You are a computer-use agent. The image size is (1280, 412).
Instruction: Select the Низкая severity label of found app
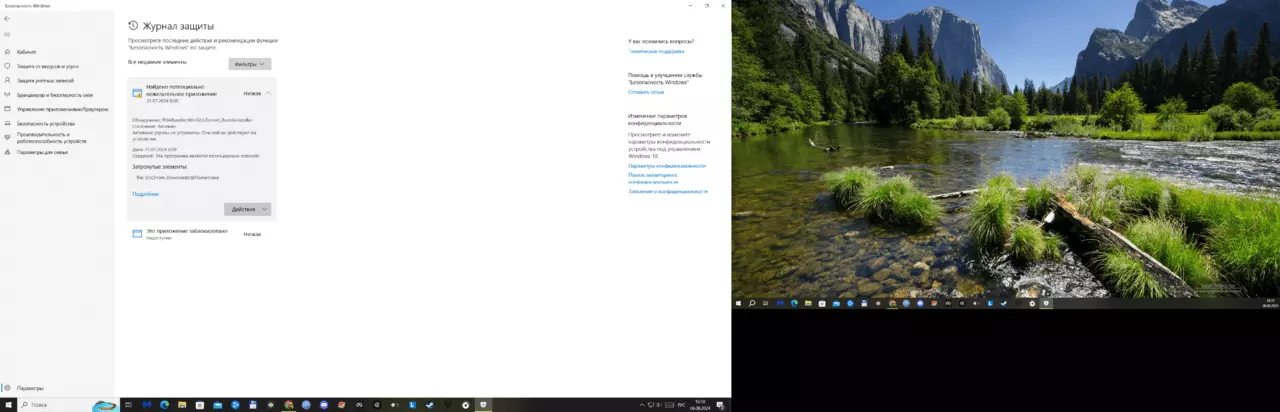(252, 93)
